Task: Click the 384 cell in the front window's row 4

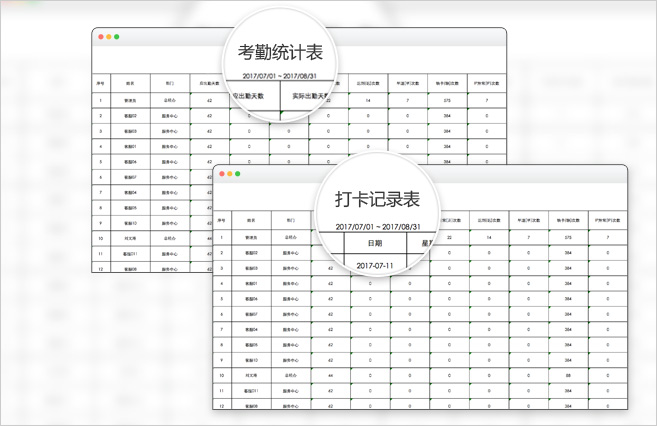Action: pos(568,284)
